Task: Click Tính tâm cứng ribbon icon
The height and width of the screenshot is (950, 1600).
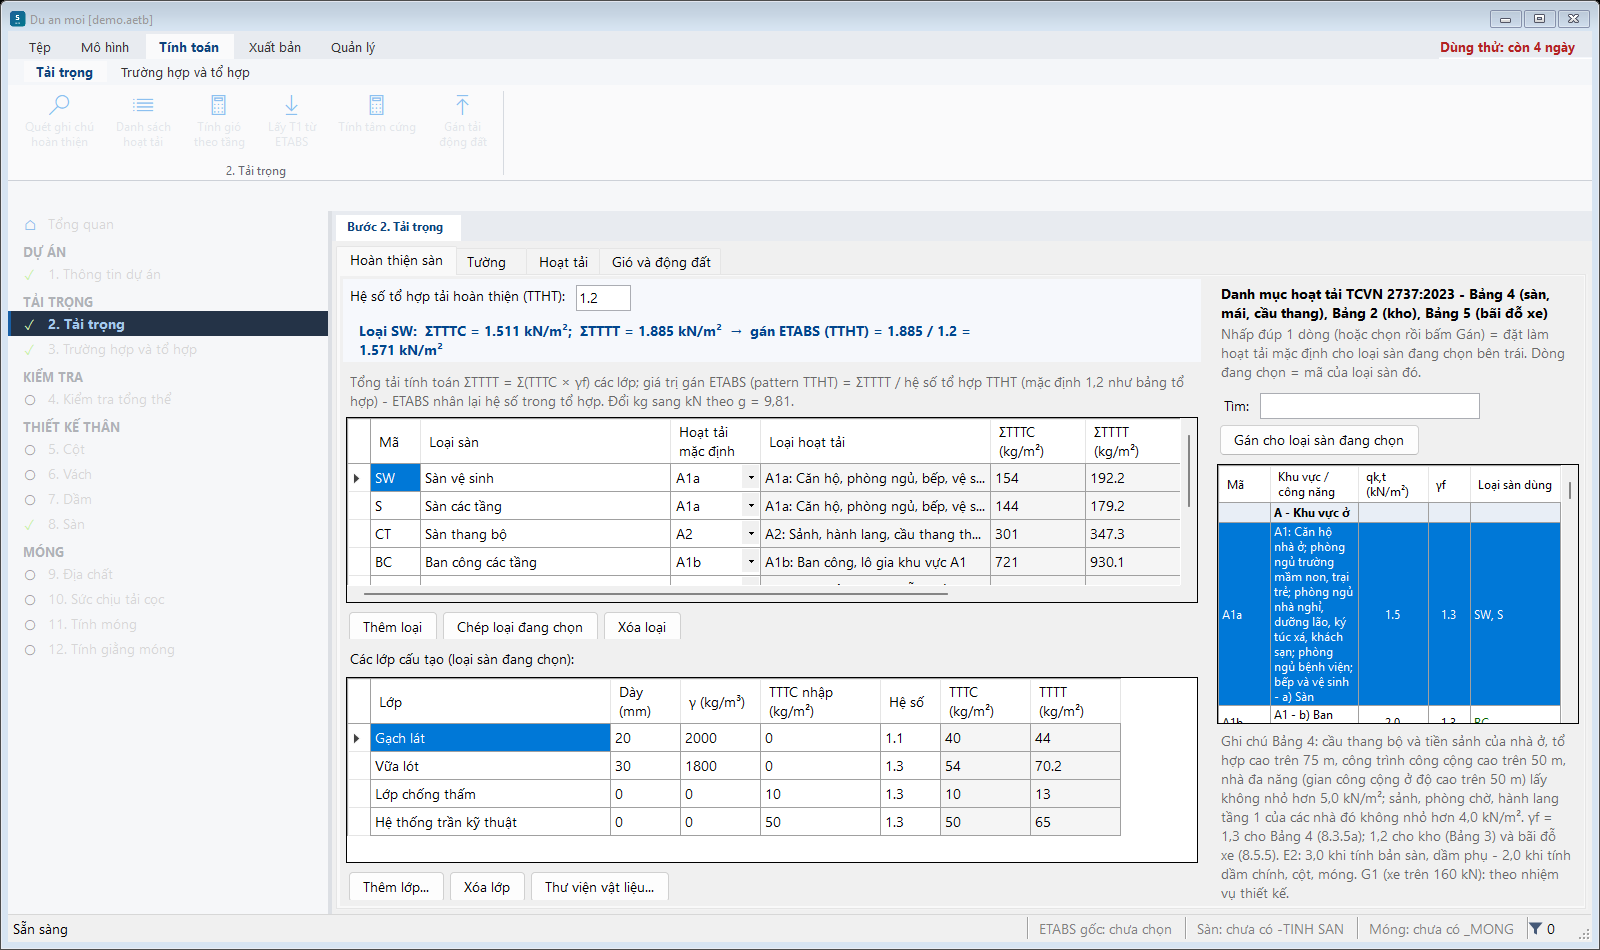Action: pos(376,104)
